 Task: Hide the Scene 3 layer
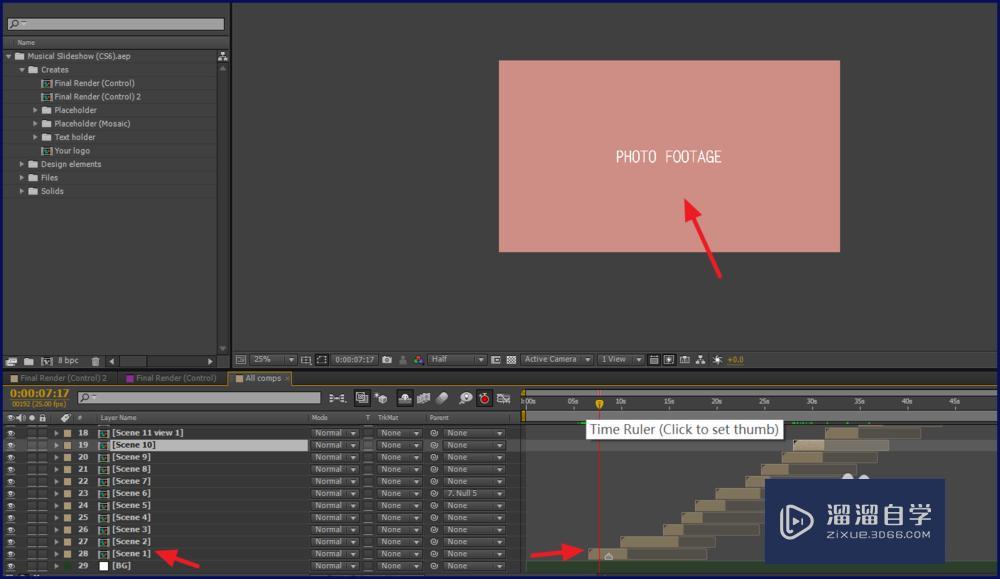click(11, 530)
